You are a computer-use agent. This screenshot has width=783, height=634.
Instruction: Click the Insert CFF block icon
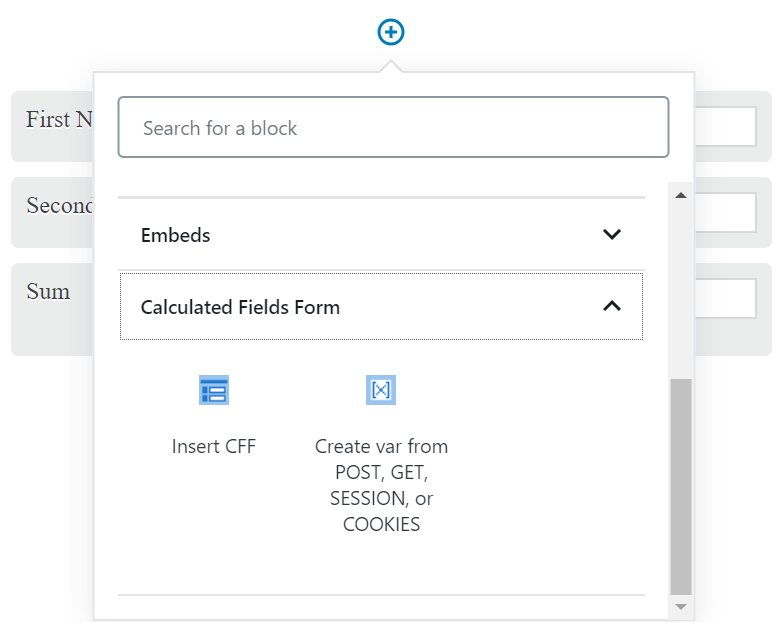point(214,390)
